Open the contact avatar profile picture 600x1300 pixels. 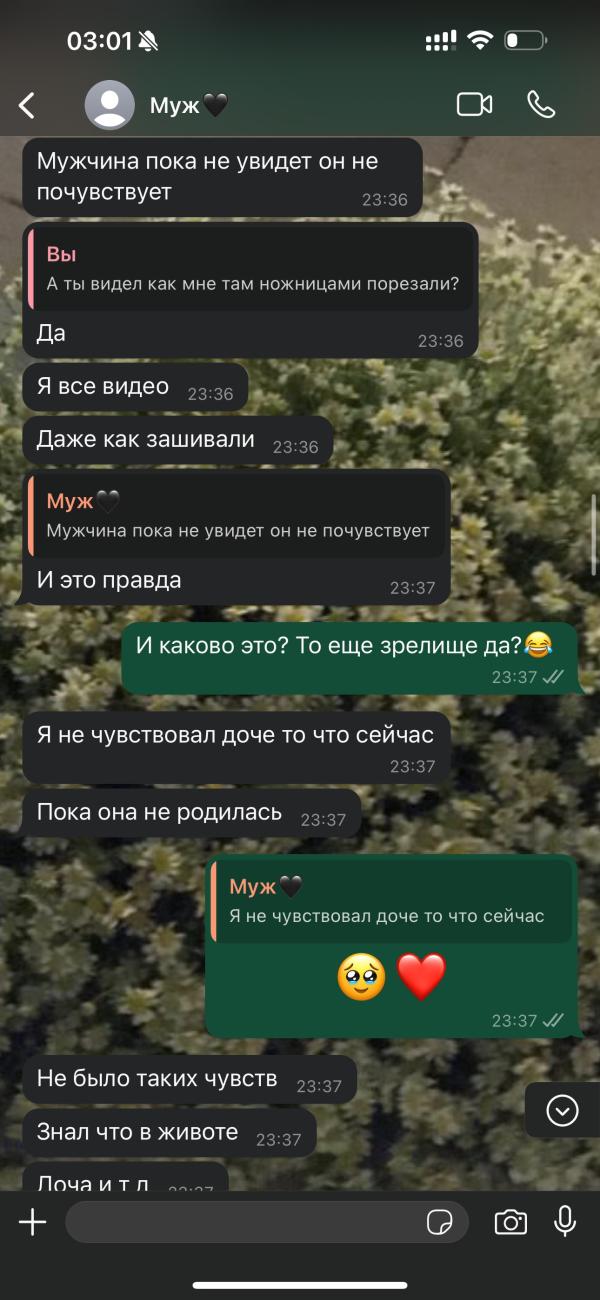(x=110, y=105)
